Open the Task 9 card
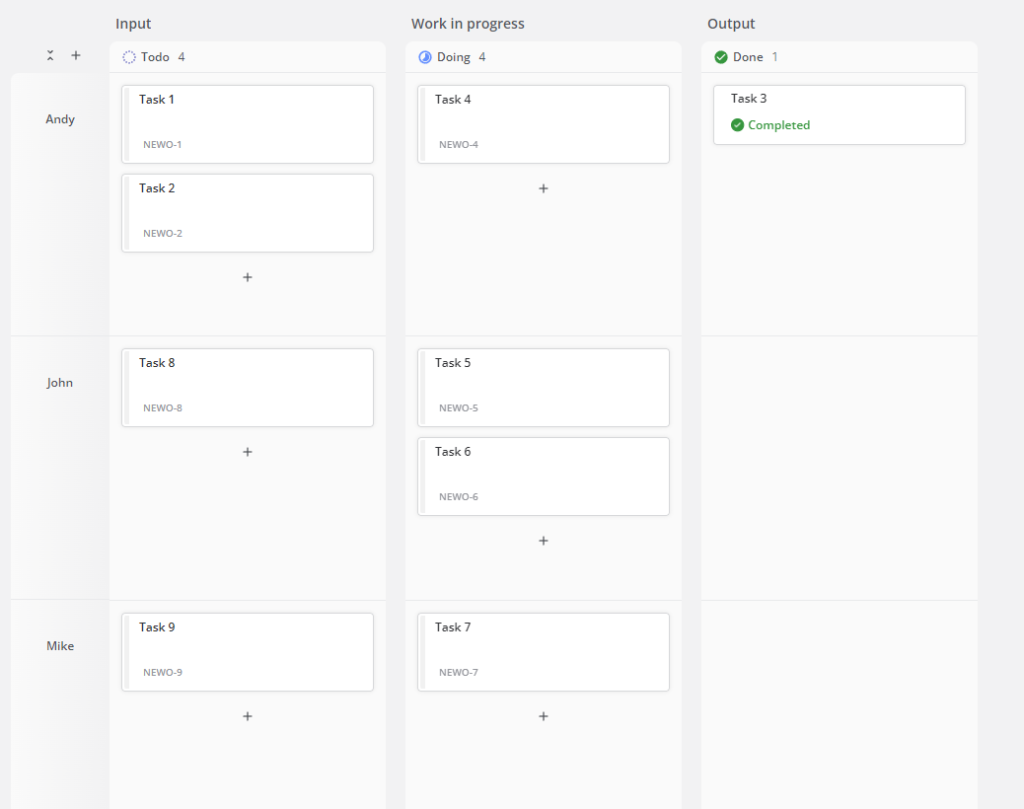Screen dimensions: 1024x809 tap(247, 651)
